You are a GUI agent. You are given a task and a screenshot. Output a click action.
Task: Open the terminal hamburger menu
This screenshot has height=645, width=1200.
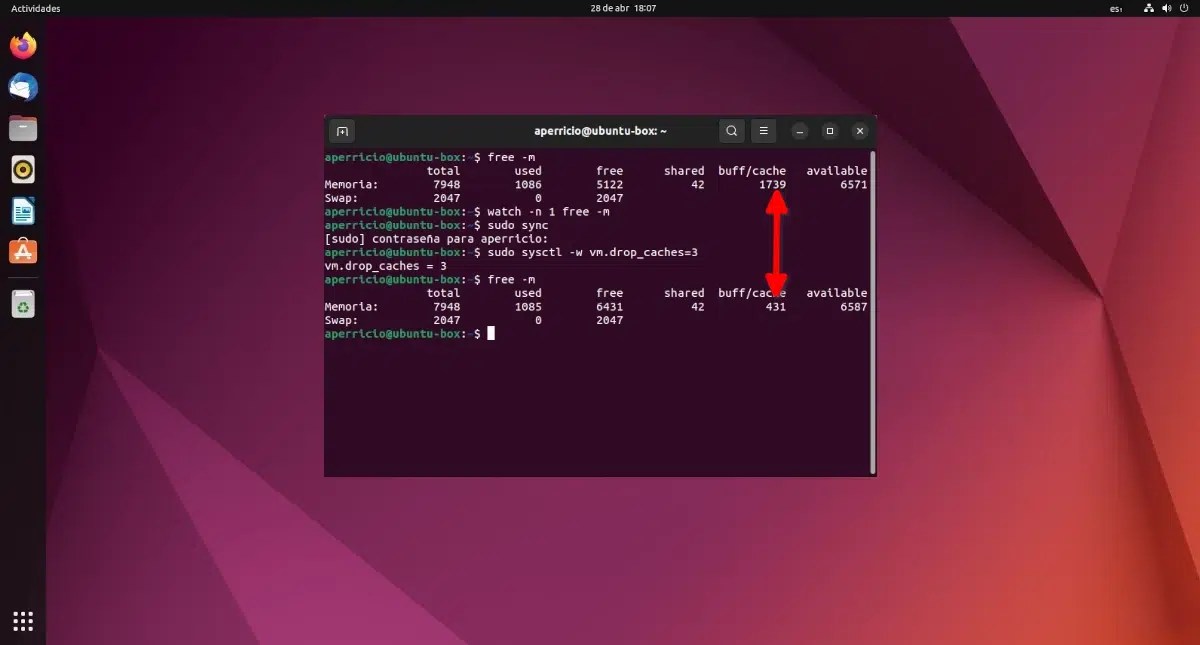click(763, 130)
